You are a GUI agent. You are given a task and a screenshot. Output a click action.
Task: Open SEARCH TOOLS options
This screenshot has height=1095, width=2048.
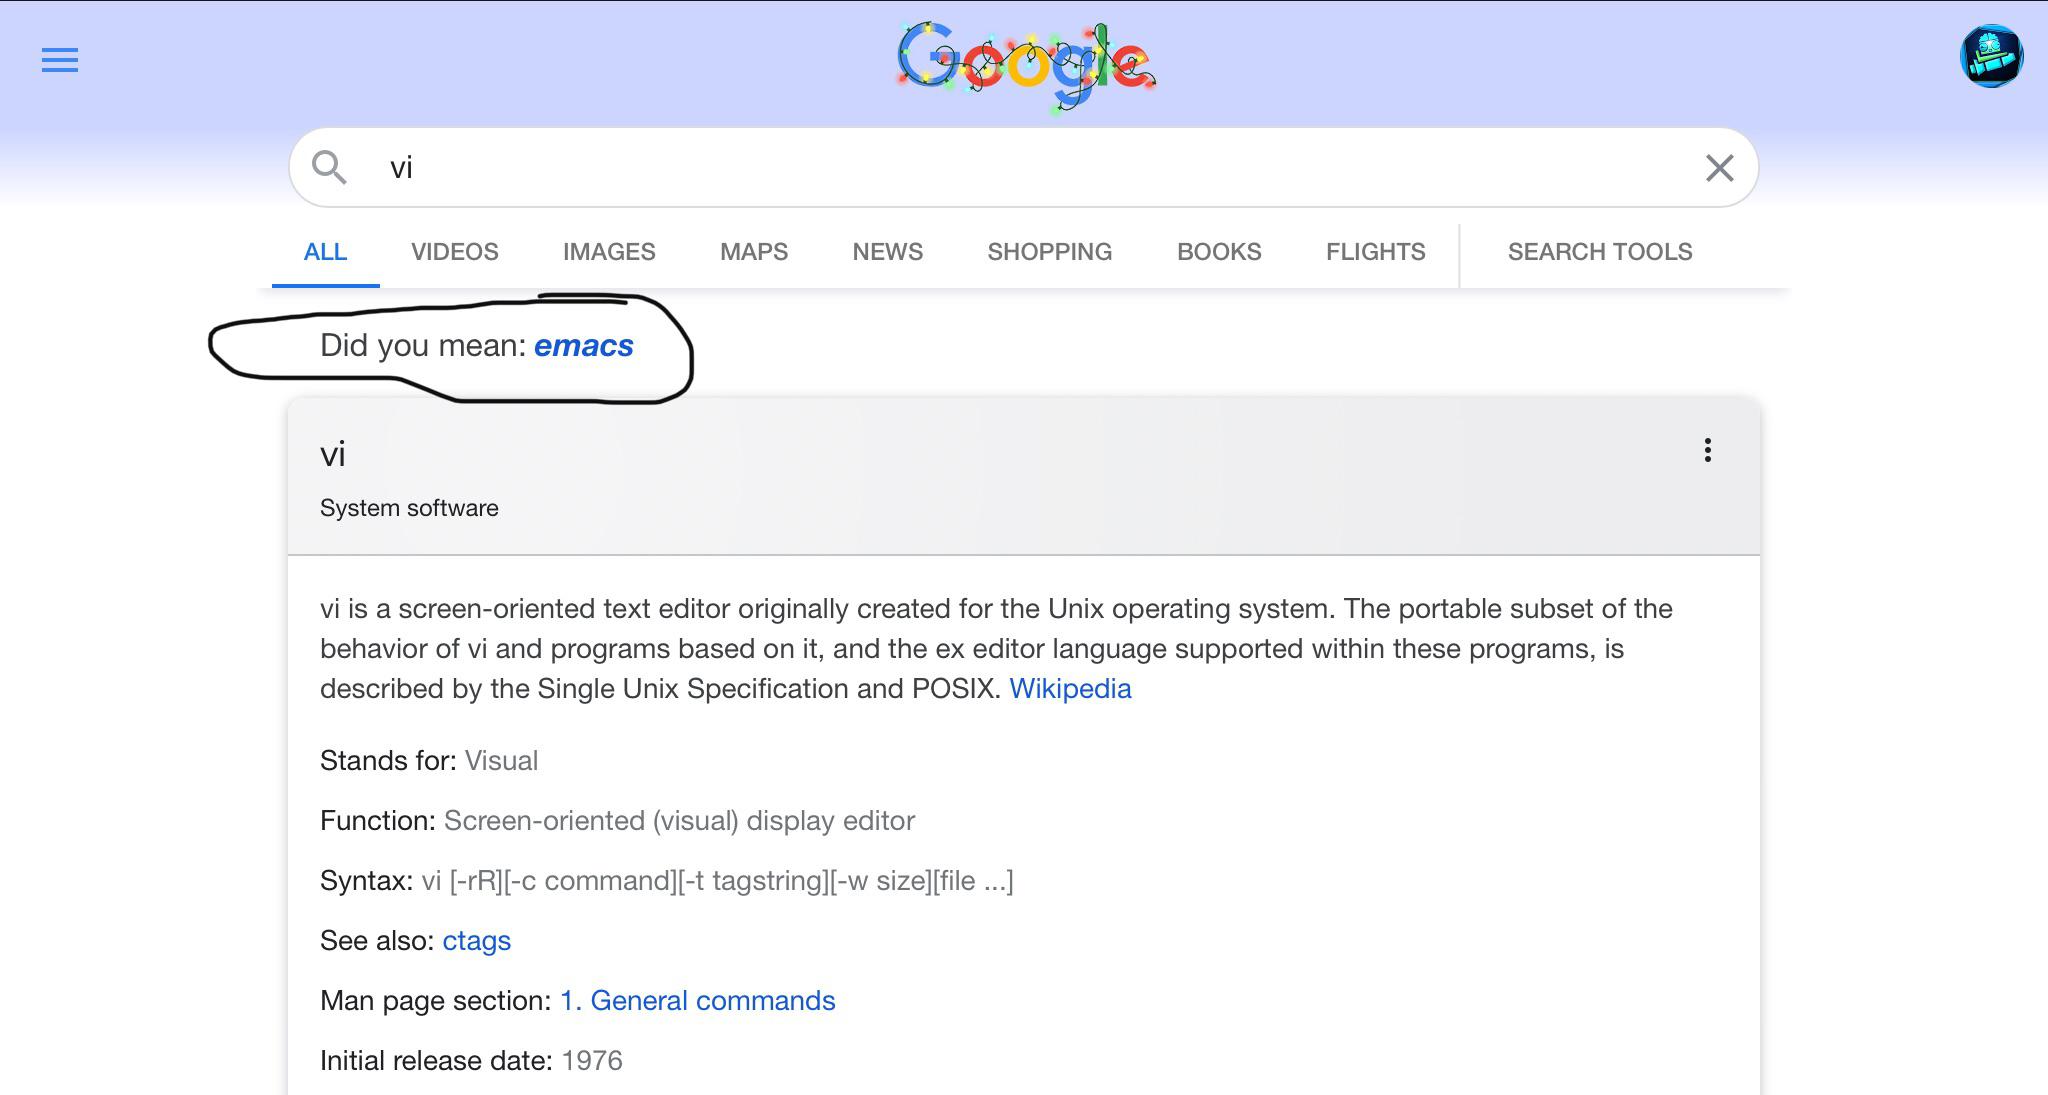tap(1599, 252)
